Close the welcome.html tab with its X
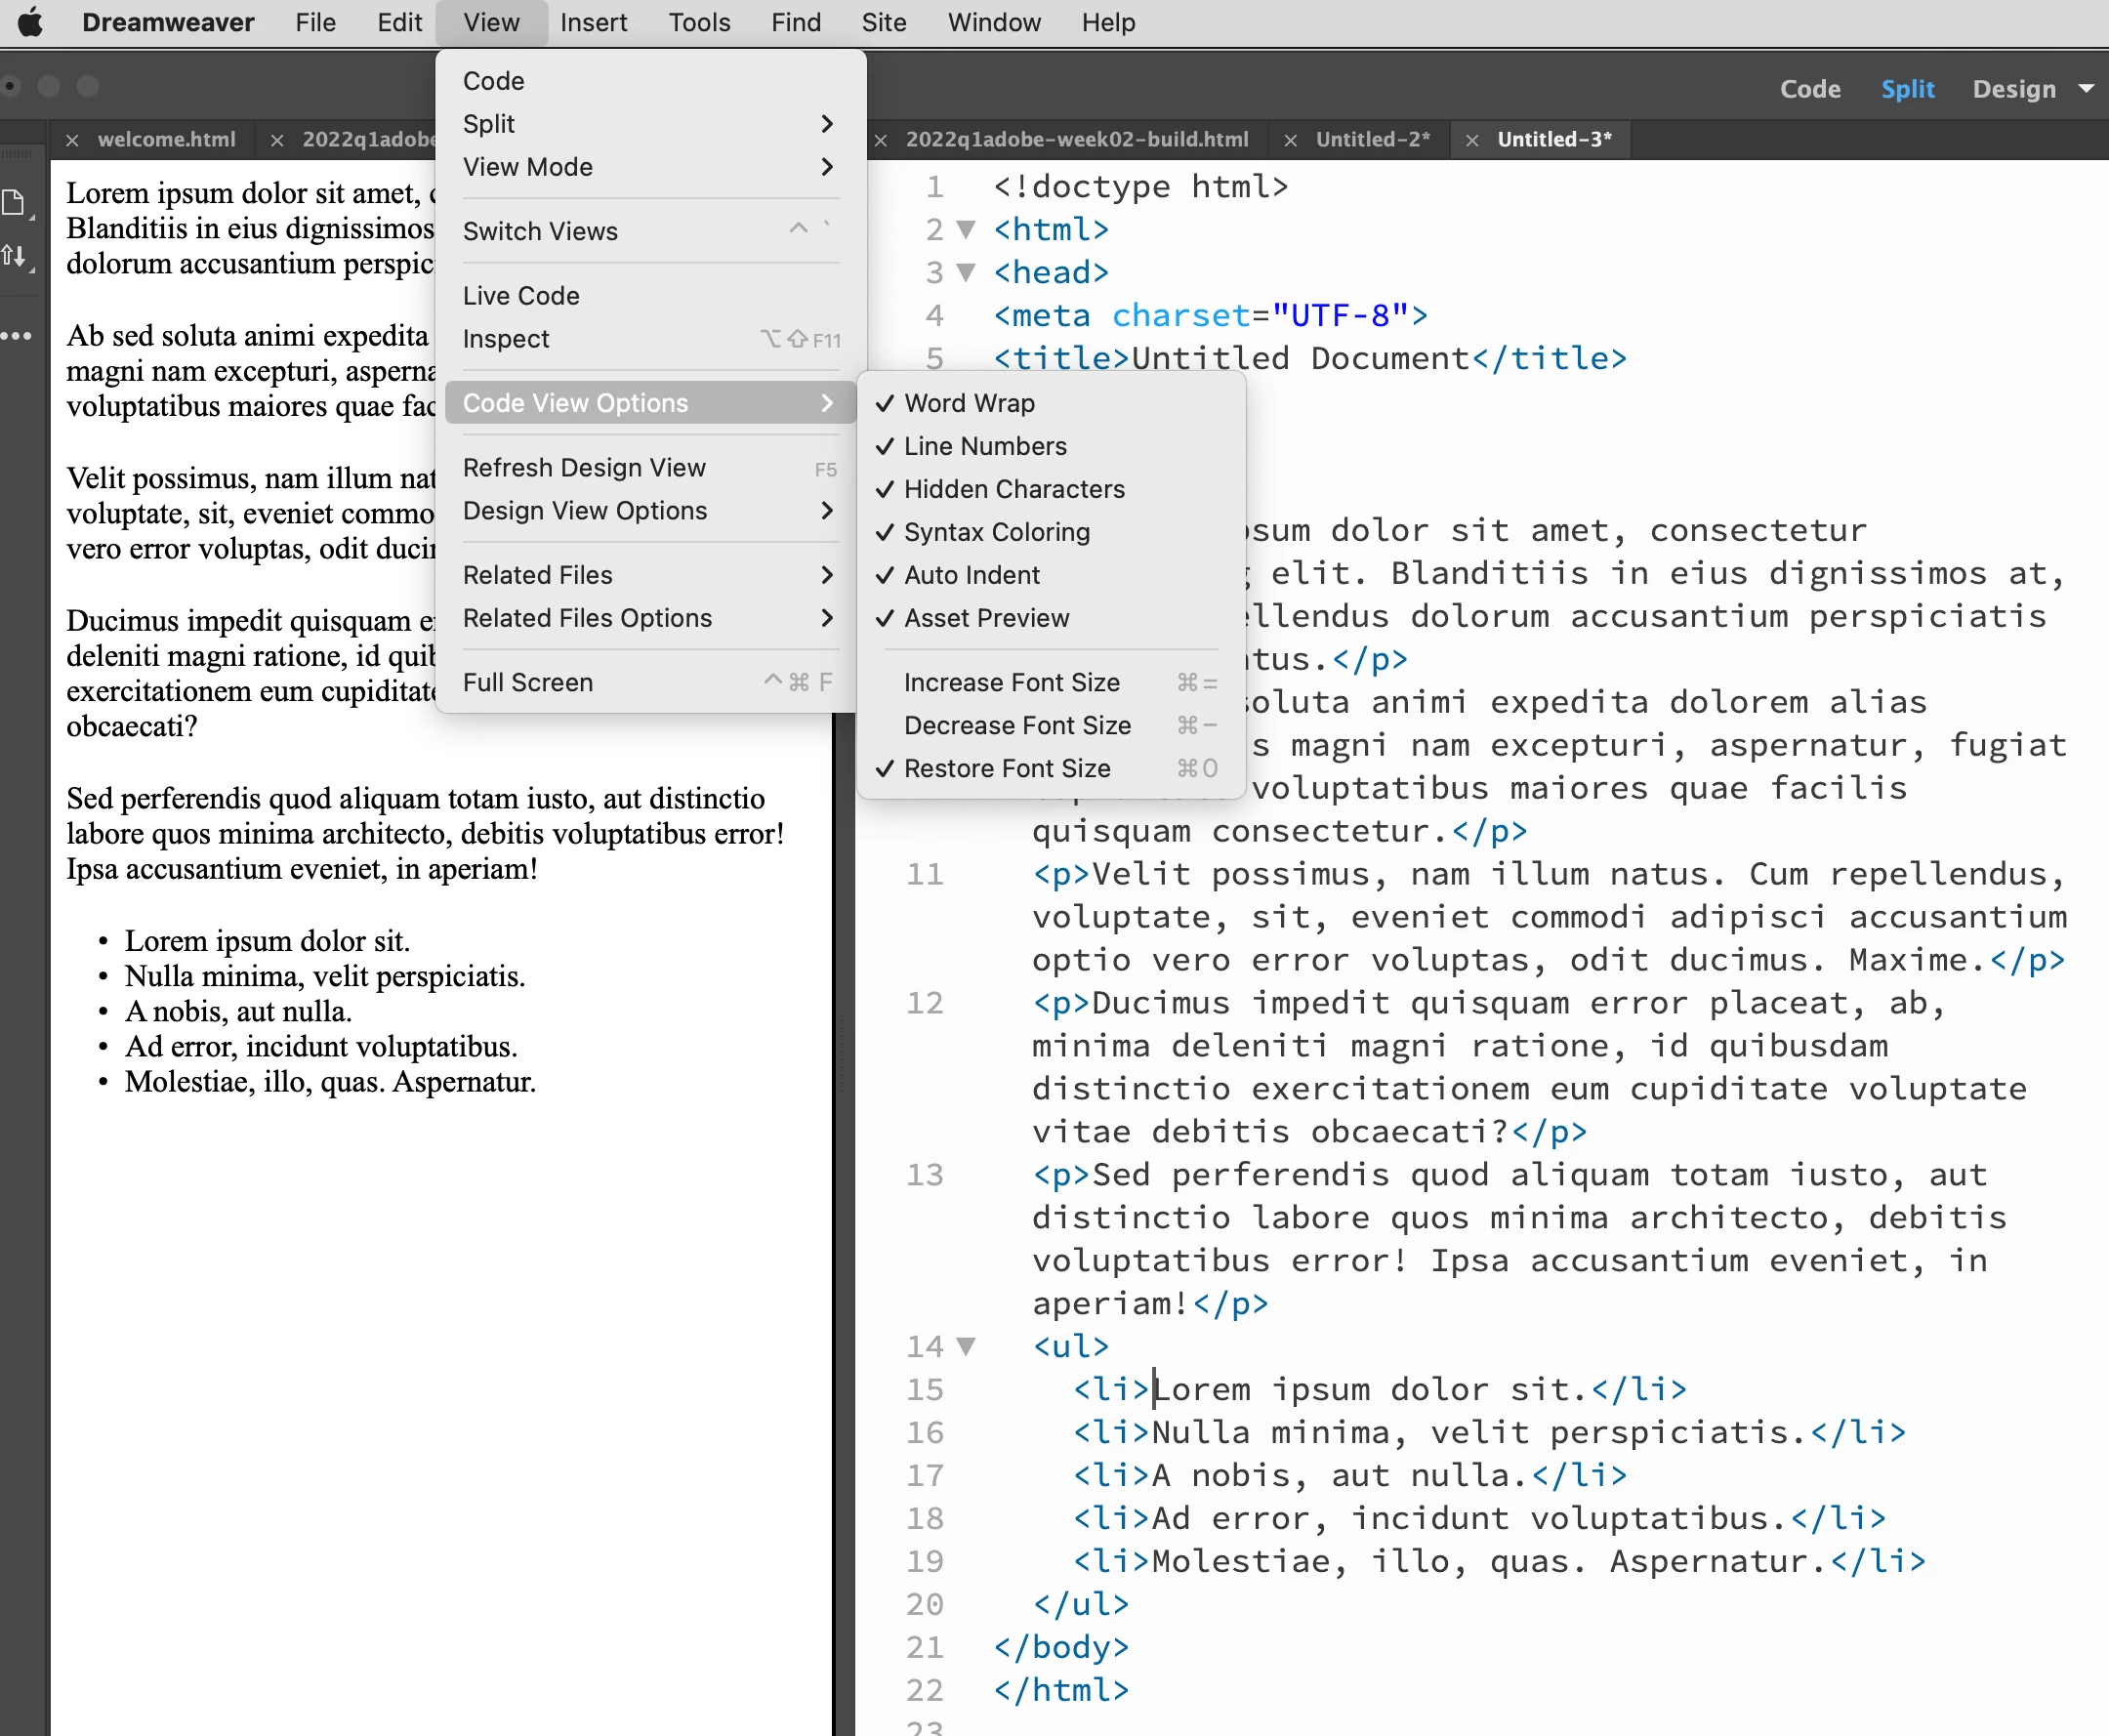The height and width of the screenshot is (1736, 2109). pyautogui.click(x=72, y=141)
